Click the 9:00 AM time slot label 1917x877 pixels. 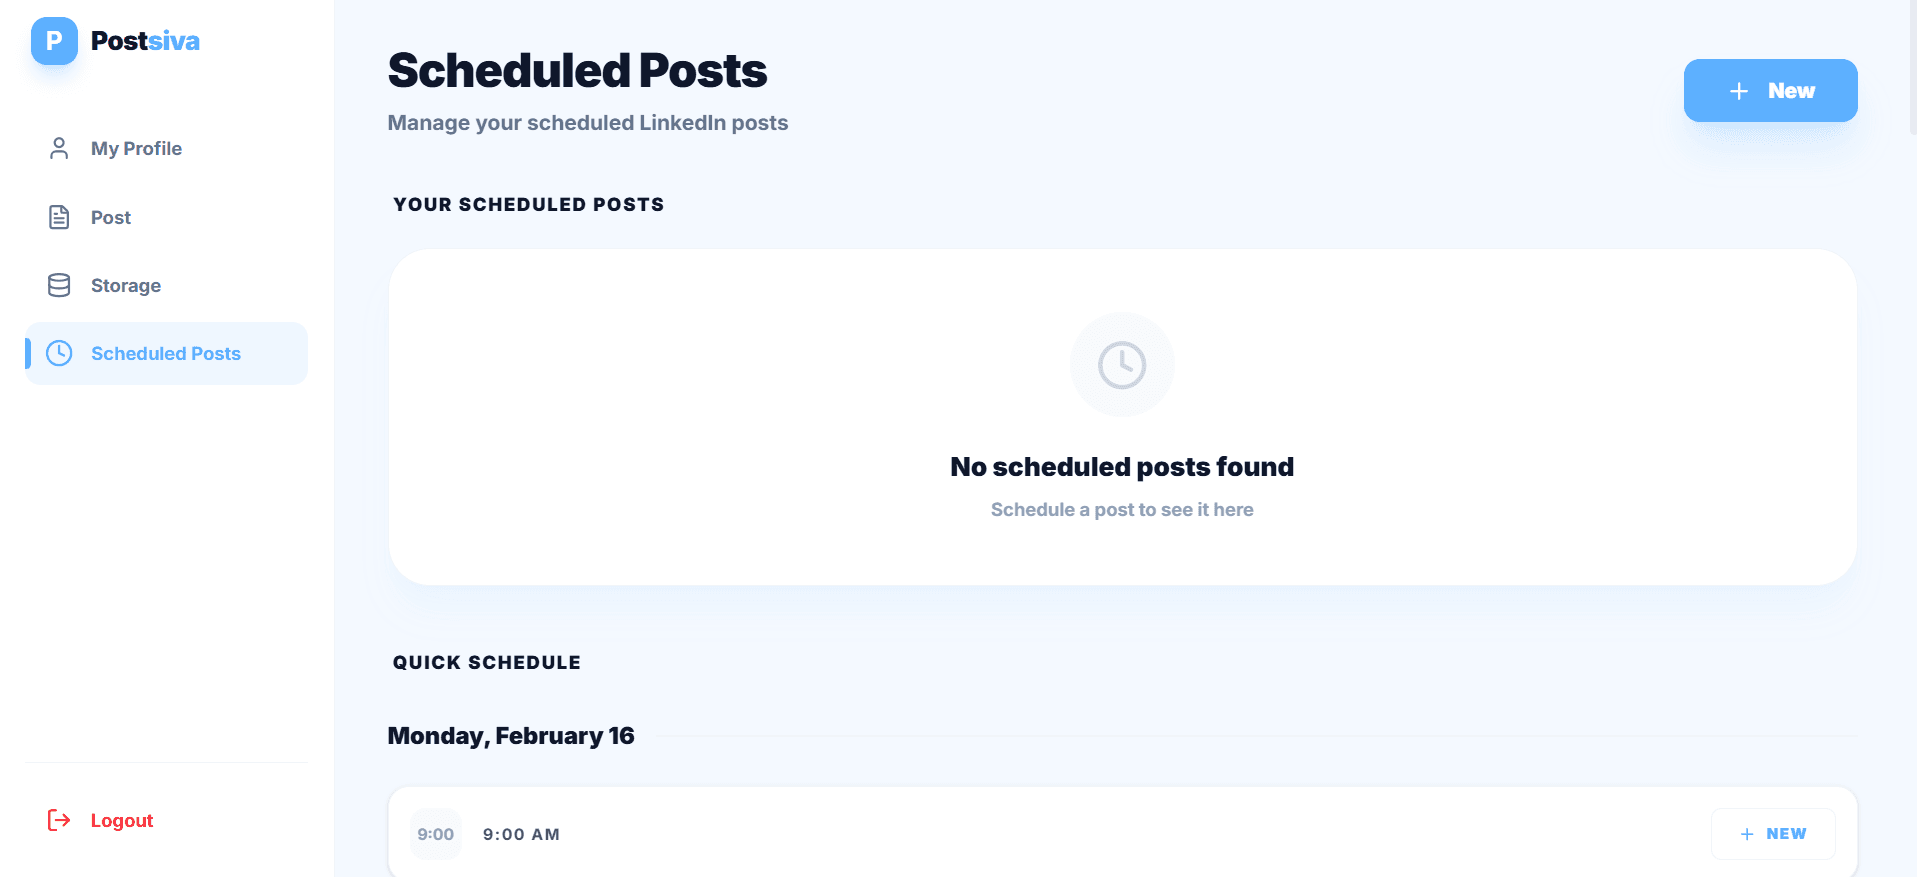click(x=521, y=834)
